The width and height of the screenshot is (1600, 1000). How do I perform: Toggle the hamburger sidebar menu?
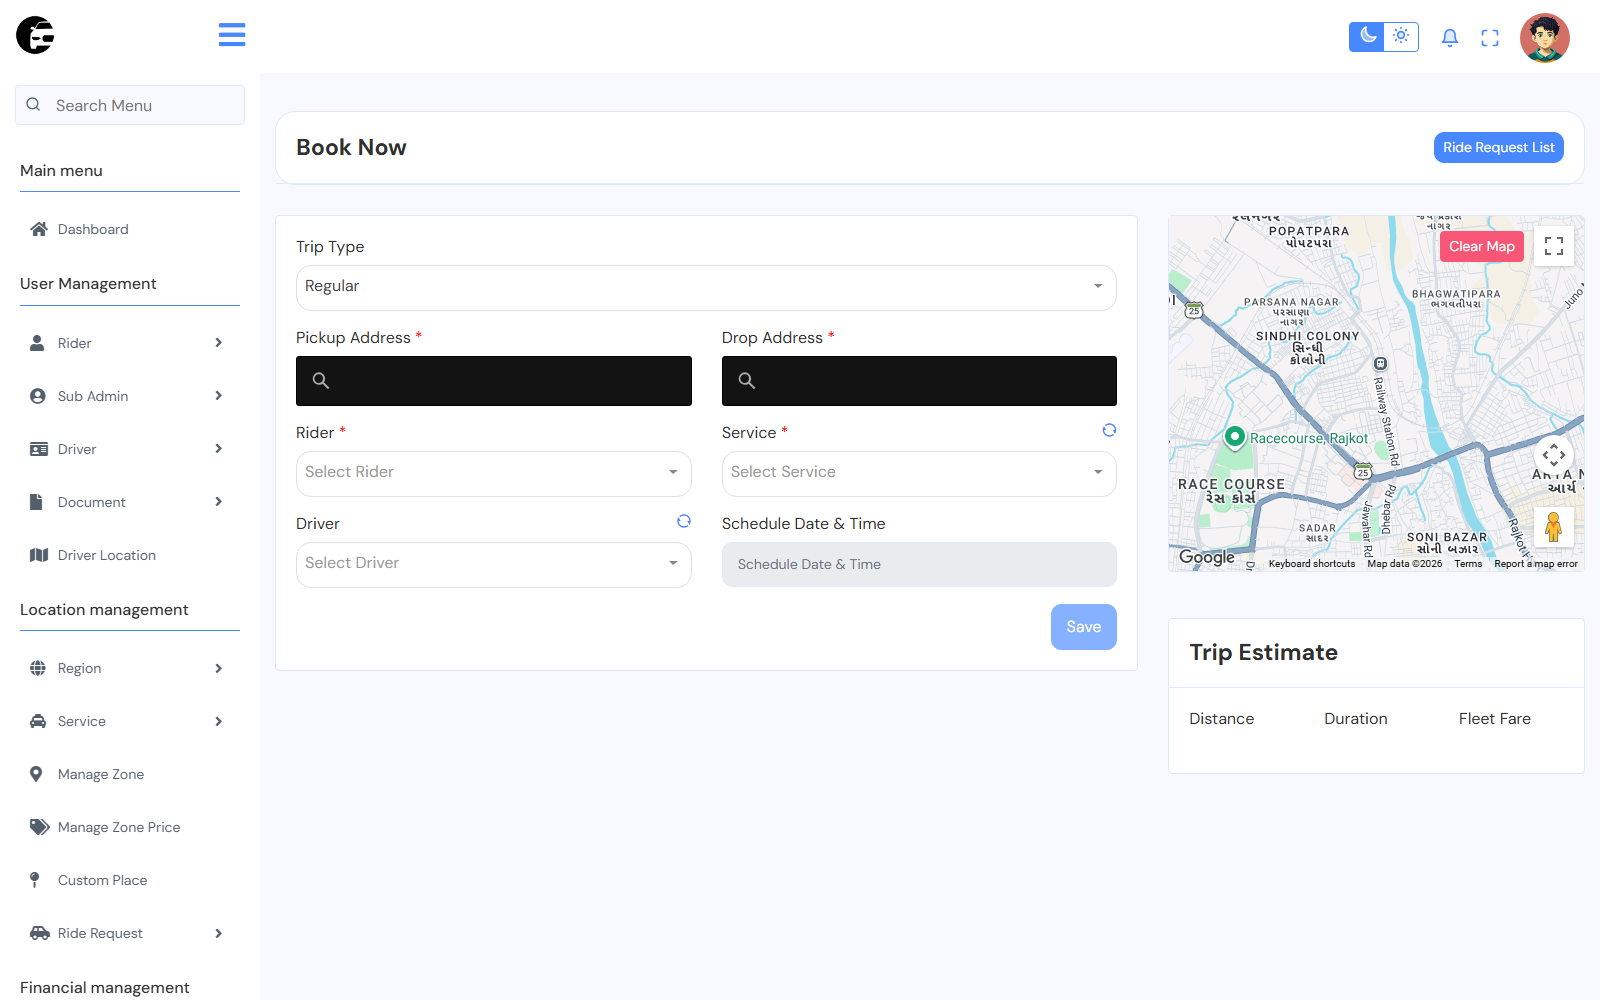coord(232,35)
